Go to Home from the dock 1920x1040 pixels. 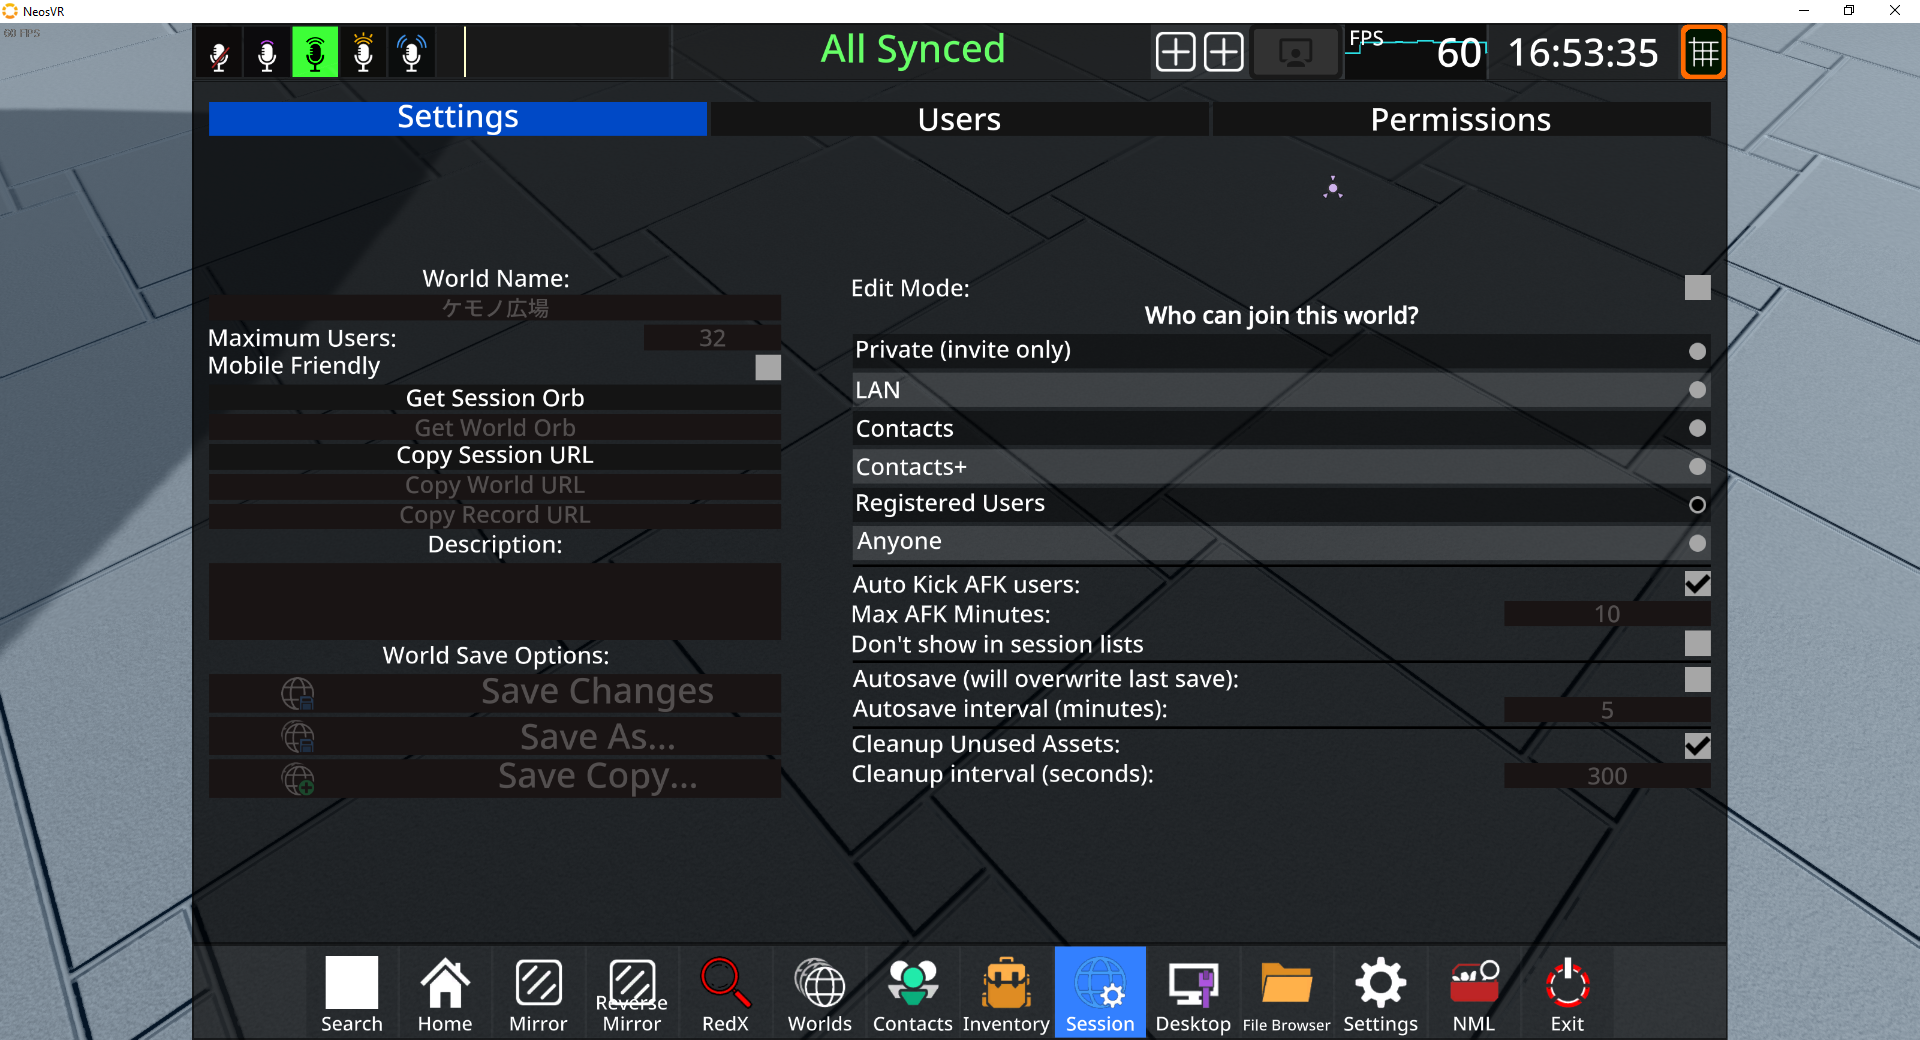(445, 992)
